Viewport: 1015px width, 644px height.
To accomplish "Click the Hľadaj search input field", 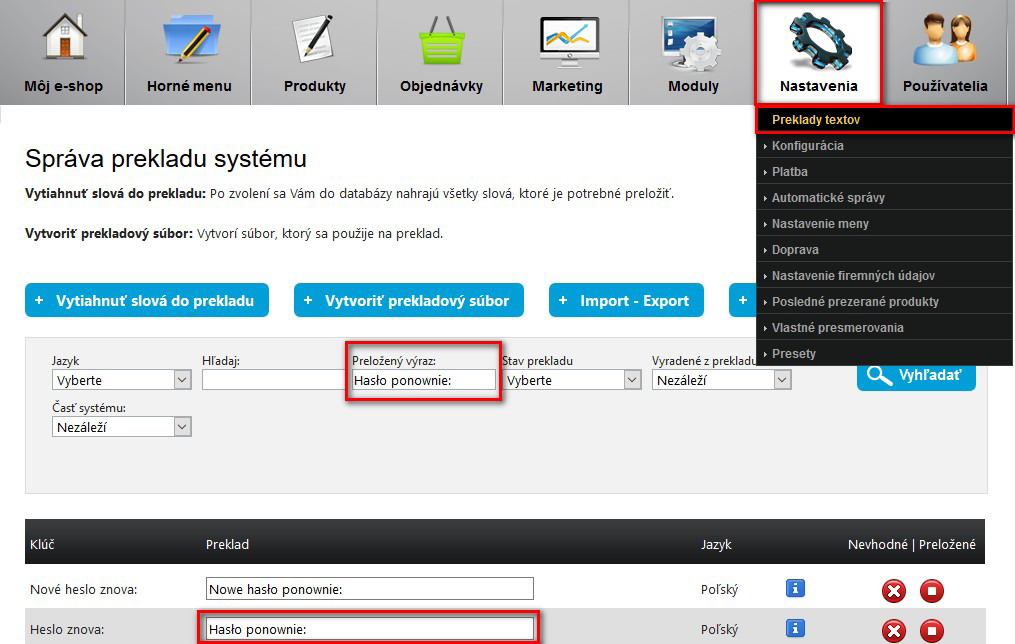I will [x=272, y=380].
